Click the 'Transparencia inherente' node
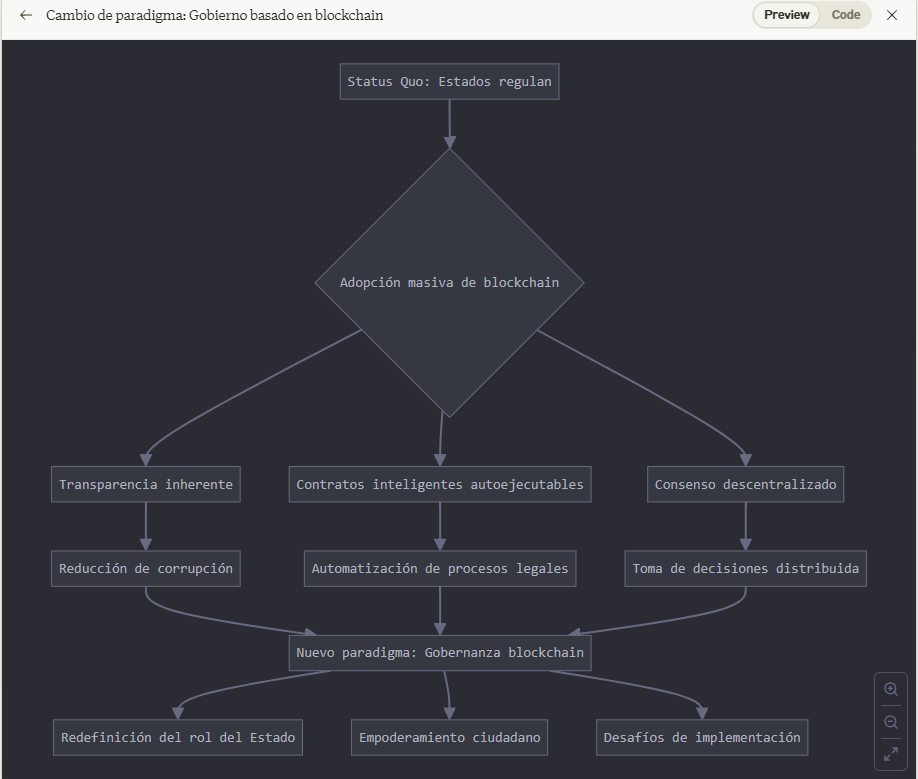918x779 pixels. click(146, 484)
